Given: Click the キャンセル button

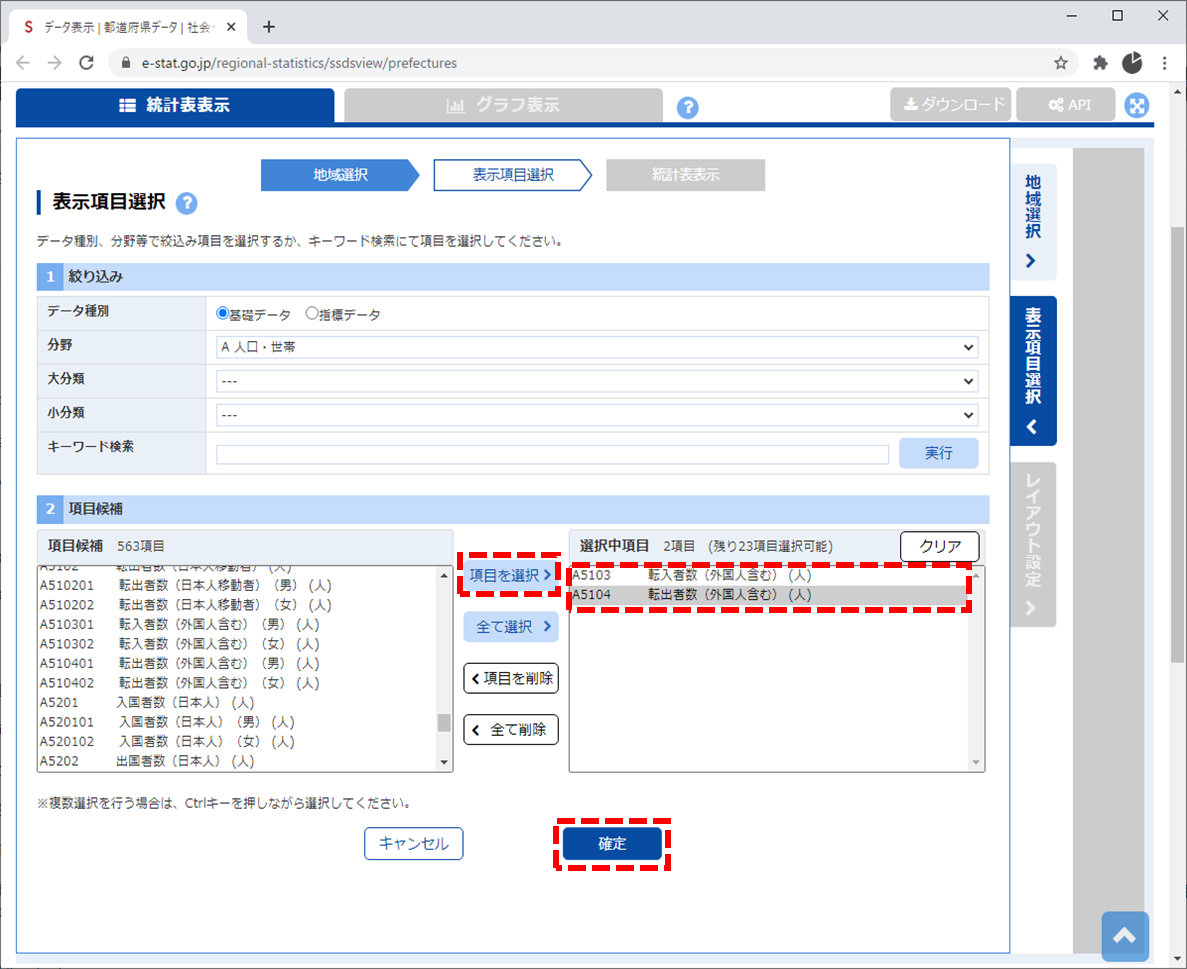Looking at the screenshot, I should [x=413, y=843].
